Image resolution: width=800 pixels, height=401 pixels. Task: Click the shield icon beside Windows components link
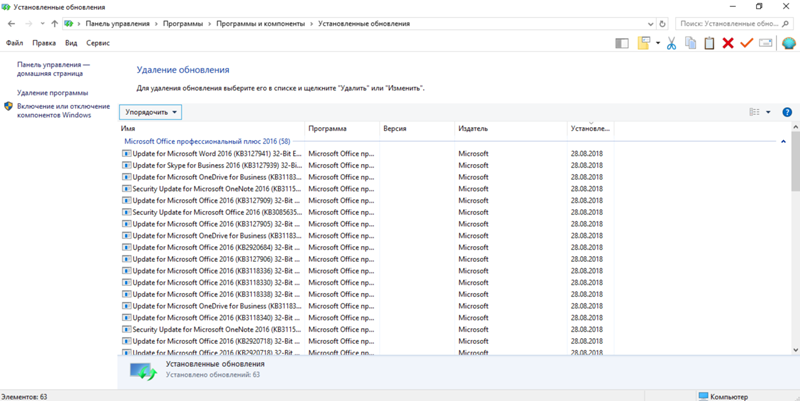click(8, 106)
